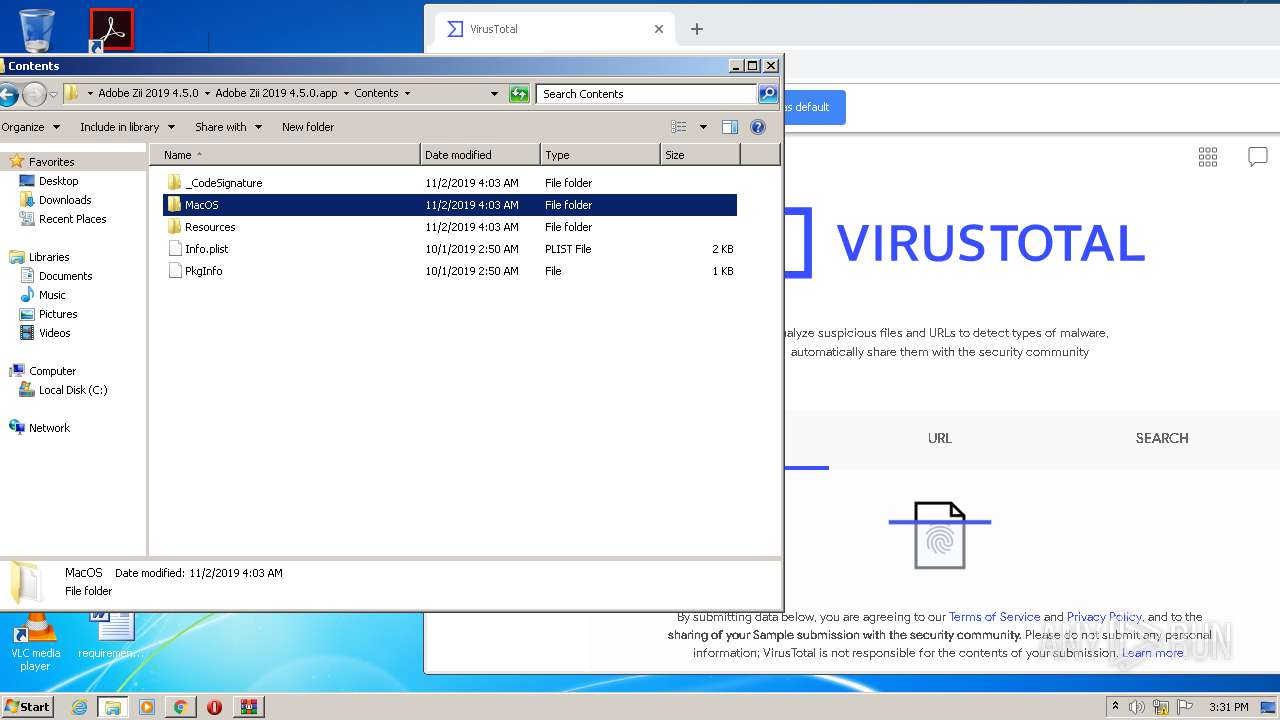Viewport: 1280px width, 720px height.
Task: Click the change view icon
Action: [x=679, y=127]
